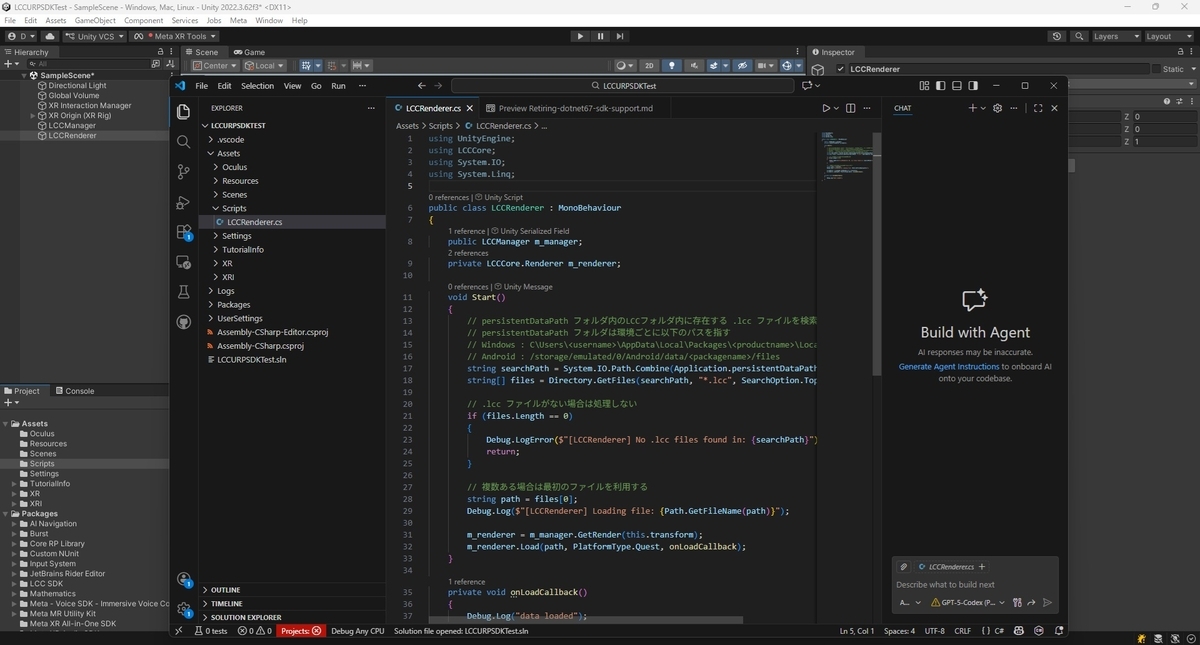Toggle Scene lighting bulb

pos(672,66)
